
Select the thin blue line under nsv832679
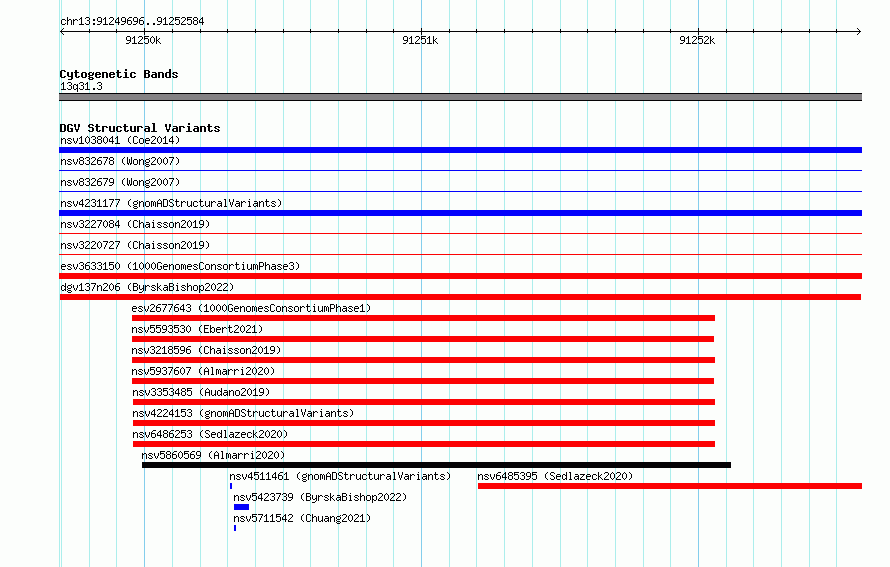tap(460, 191)
